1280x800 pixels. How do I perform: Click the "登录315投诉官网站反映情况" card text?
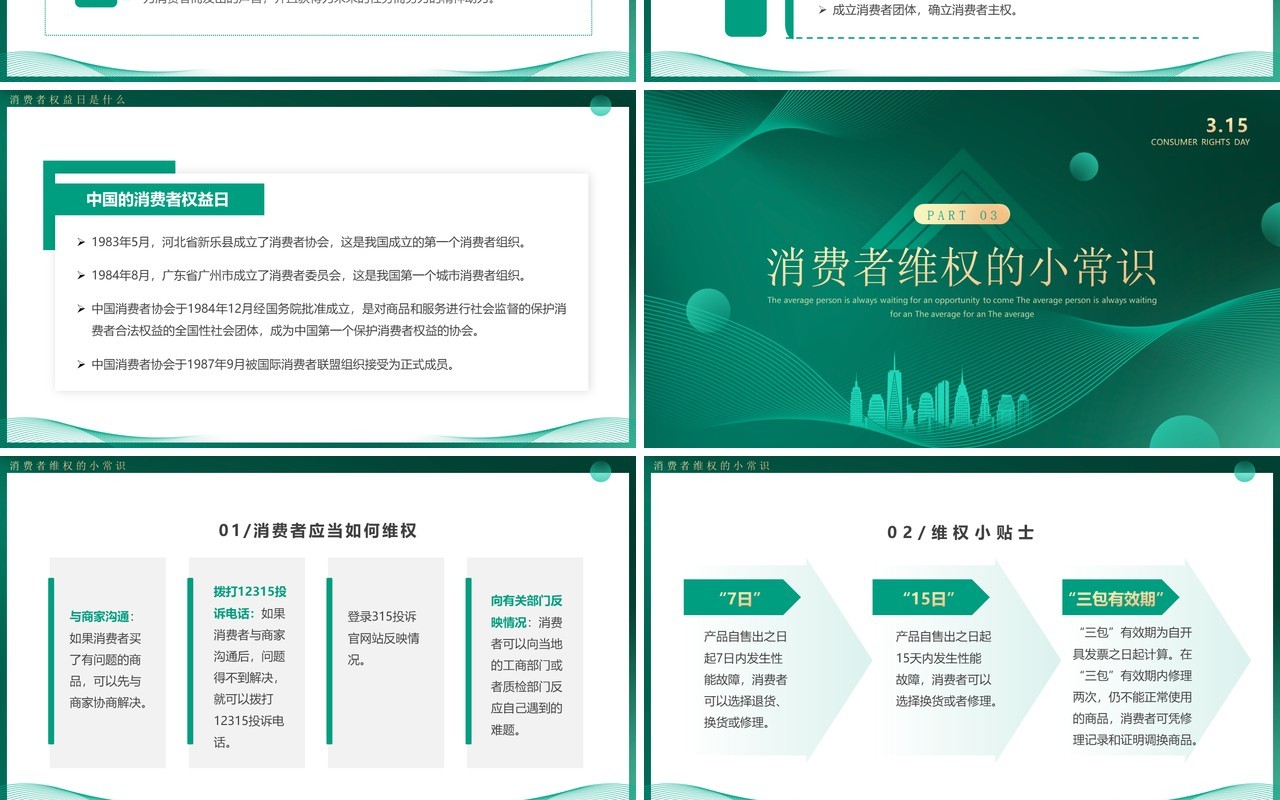coord(384,638)
